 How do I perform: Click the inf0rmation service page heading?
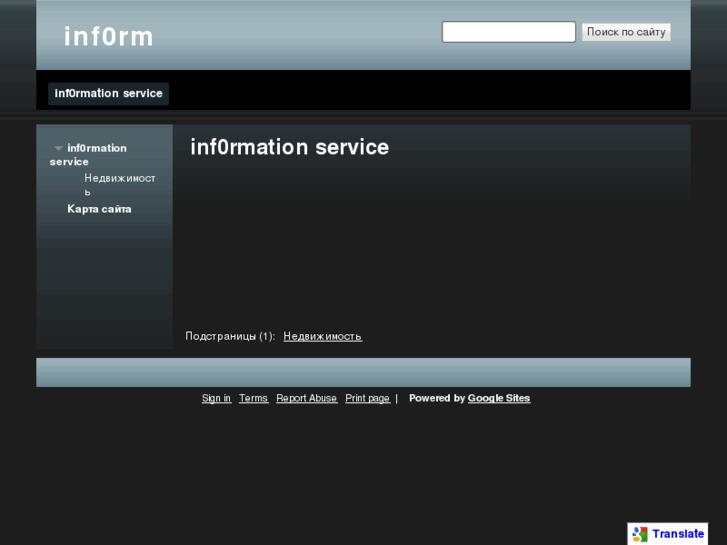click(x=290, y=147)
